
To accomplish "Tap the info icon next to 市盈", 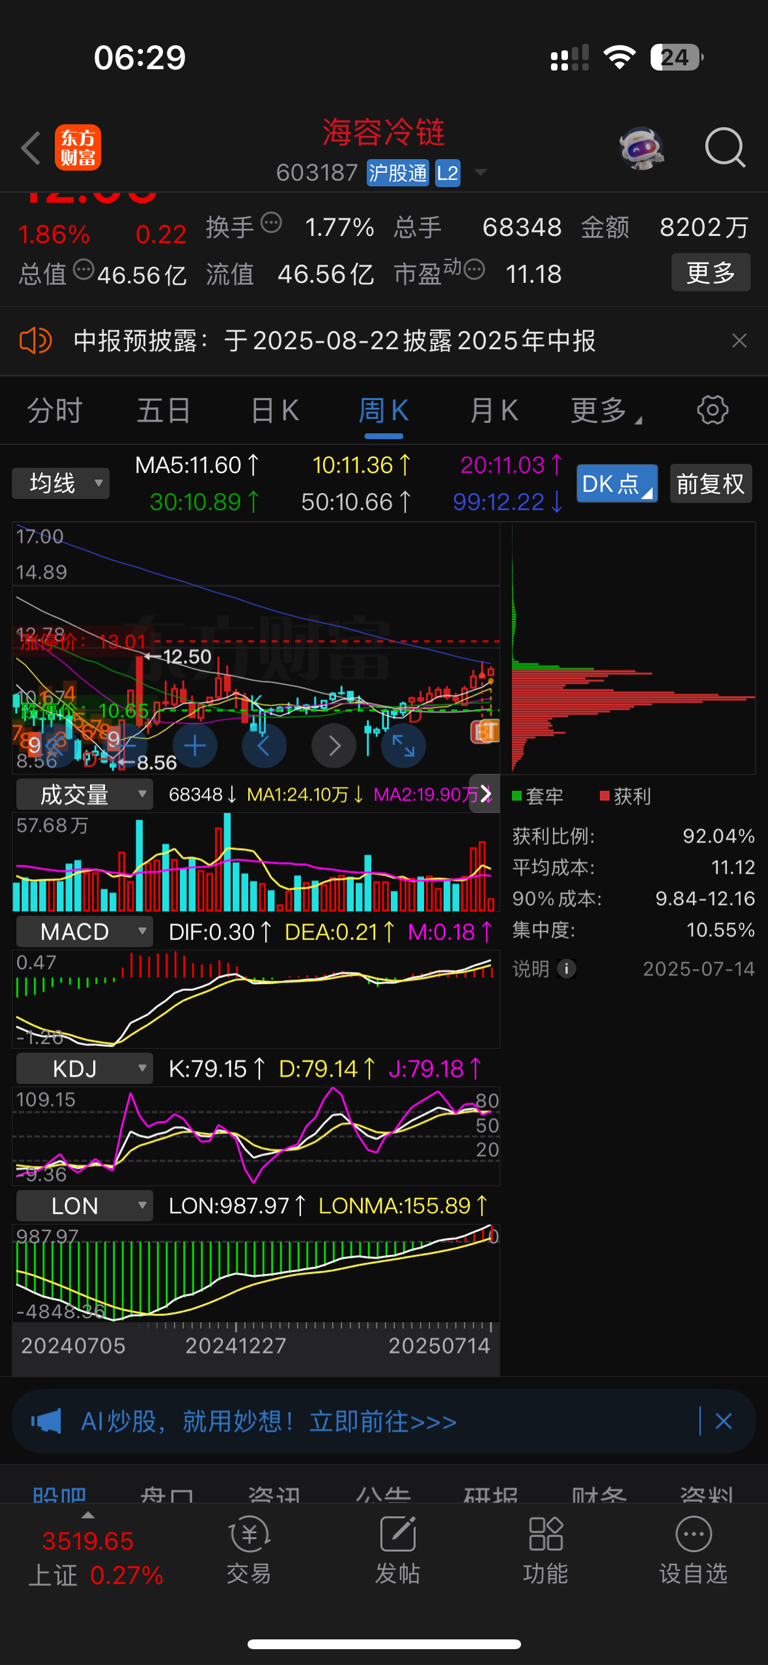I will point(474,269).
